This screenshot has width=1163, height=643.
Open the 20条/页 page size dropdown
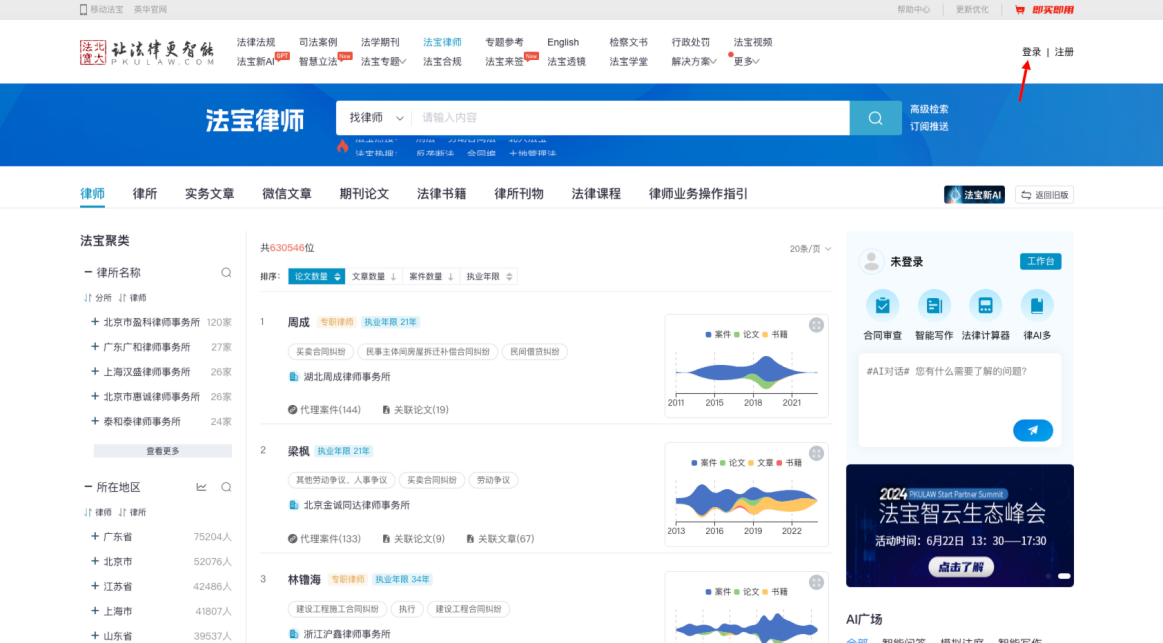[x=810, y=248]
